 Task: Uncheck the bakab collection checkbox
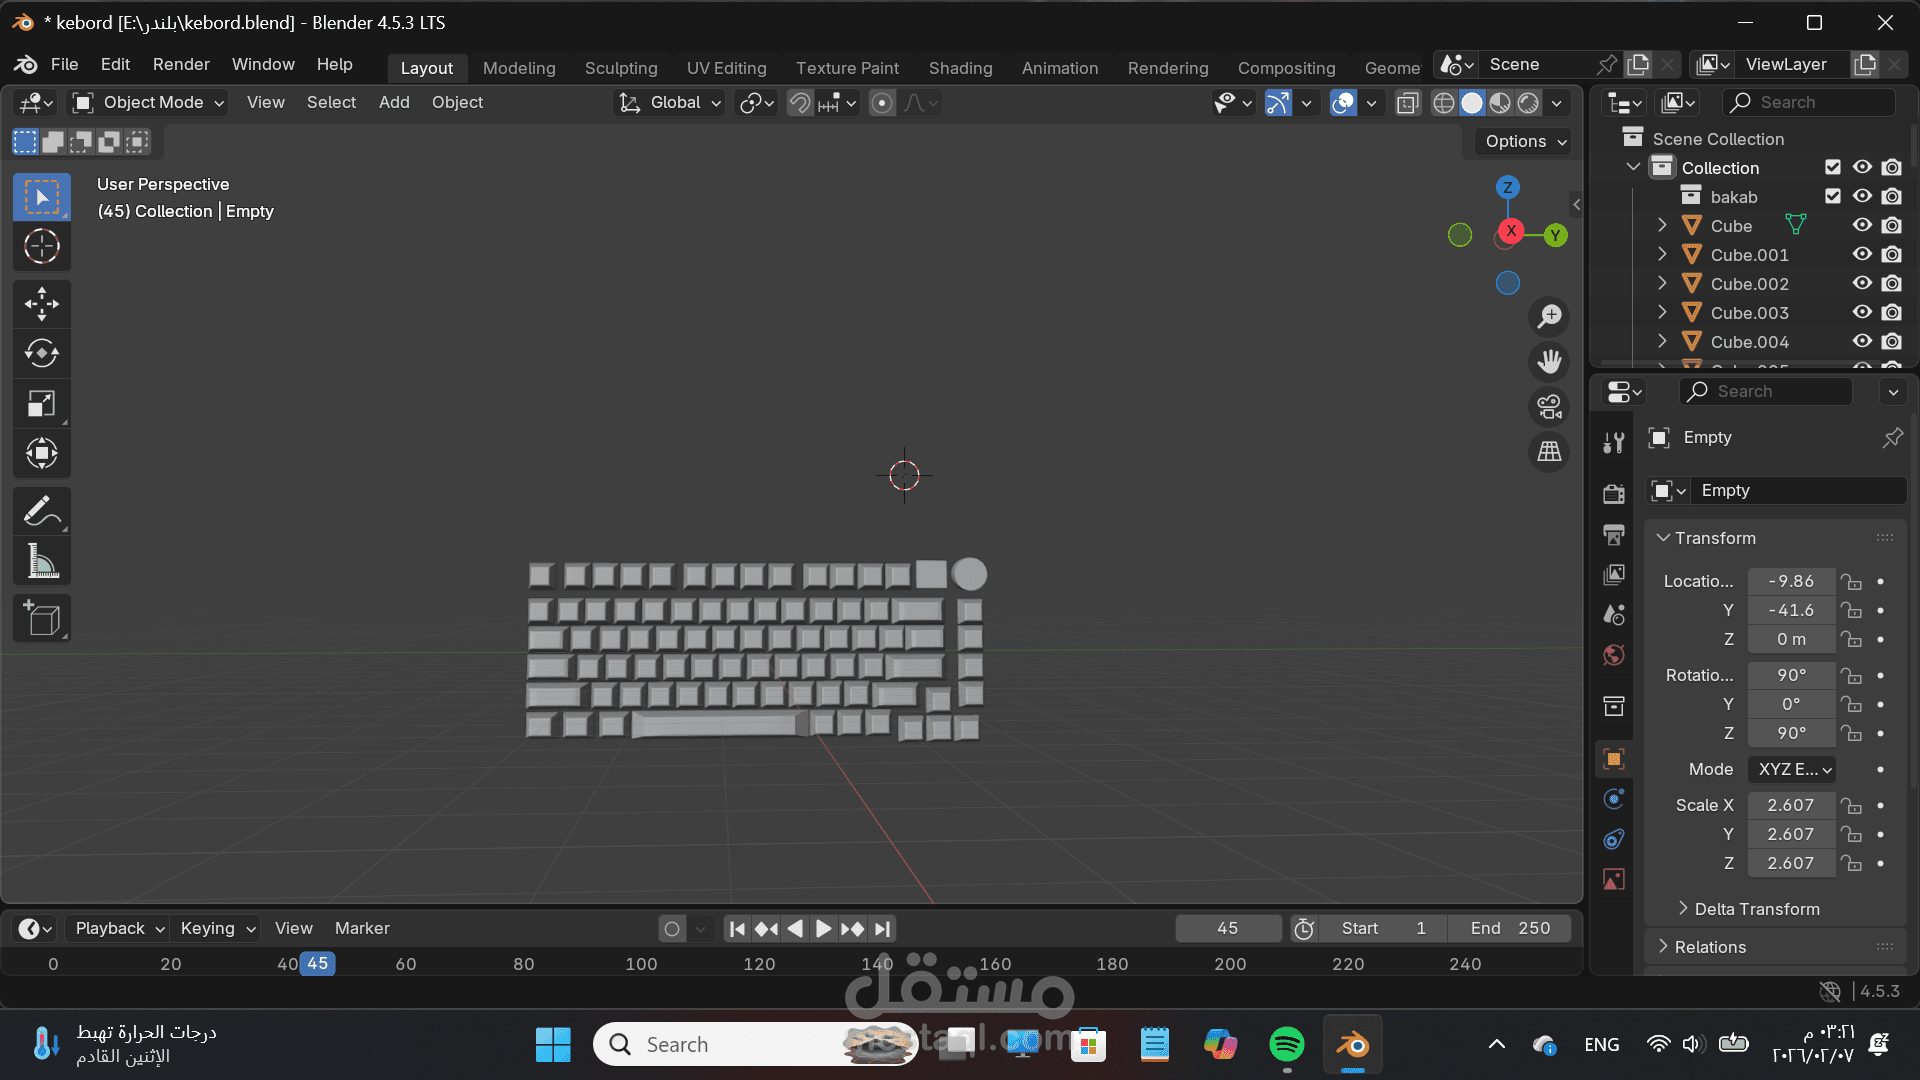point(1832,197)
